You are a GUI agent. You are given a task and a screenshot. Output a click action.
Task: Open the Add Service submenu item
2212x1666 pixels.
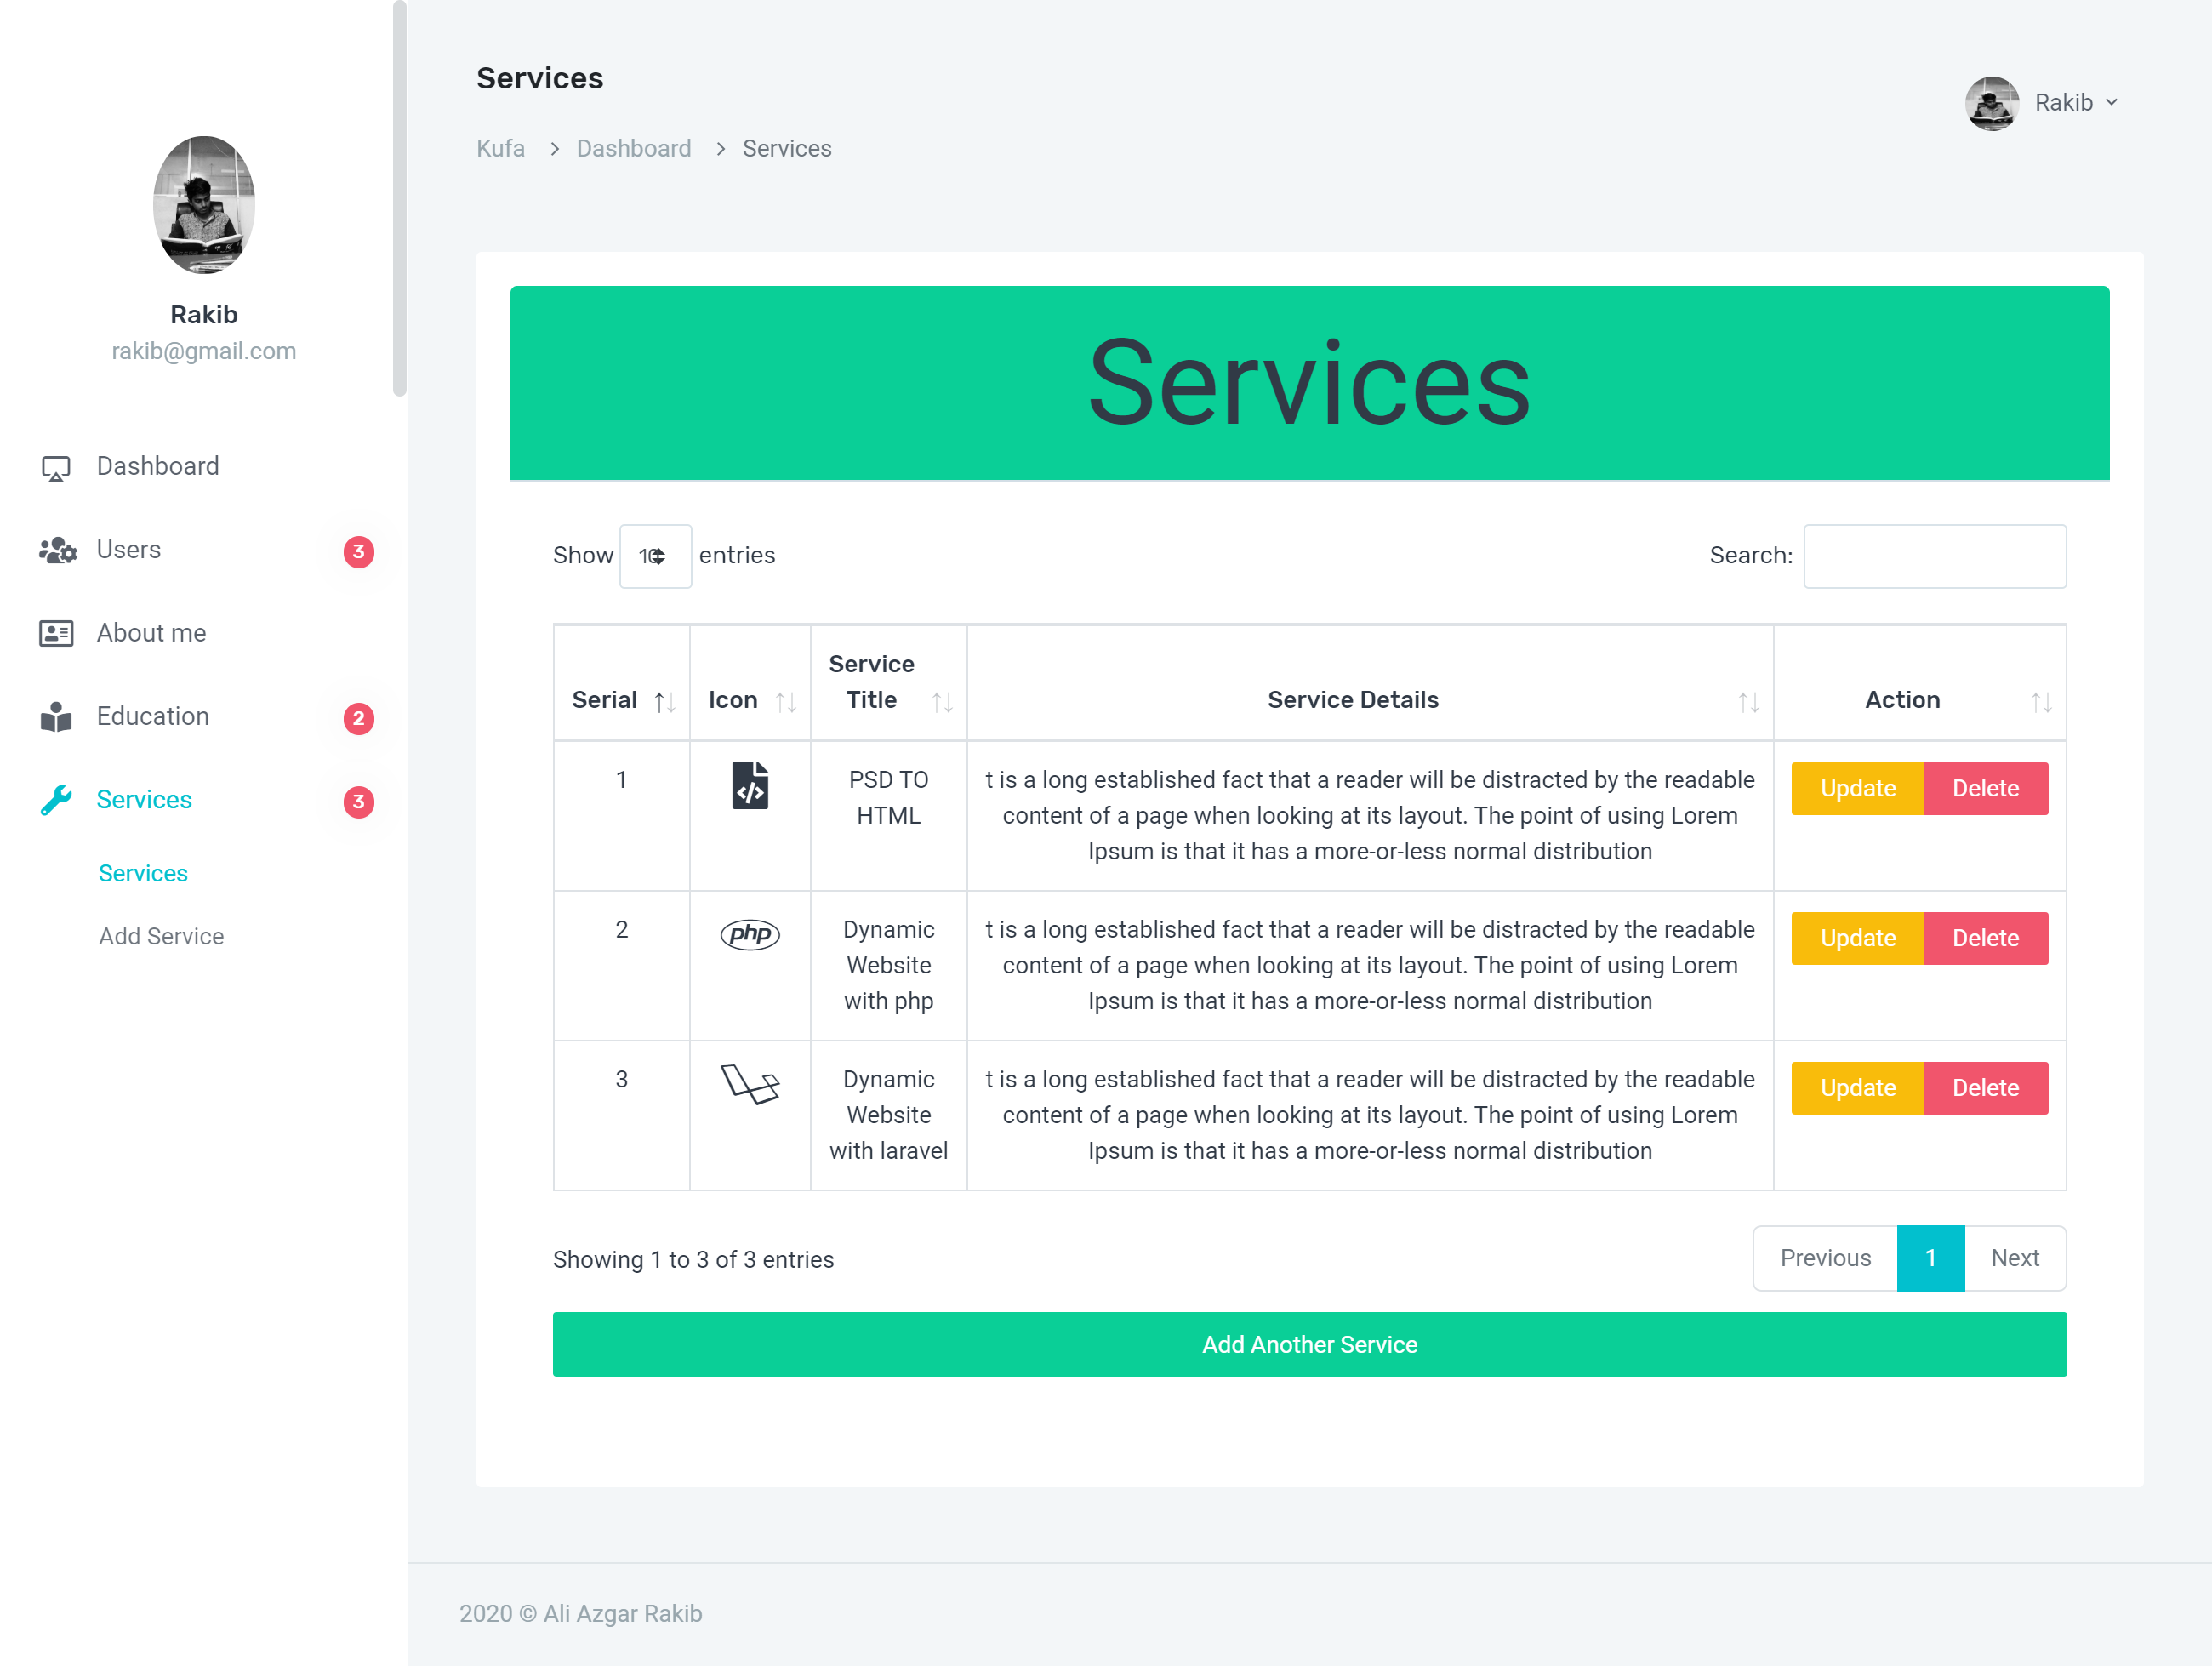pos(161,936)
